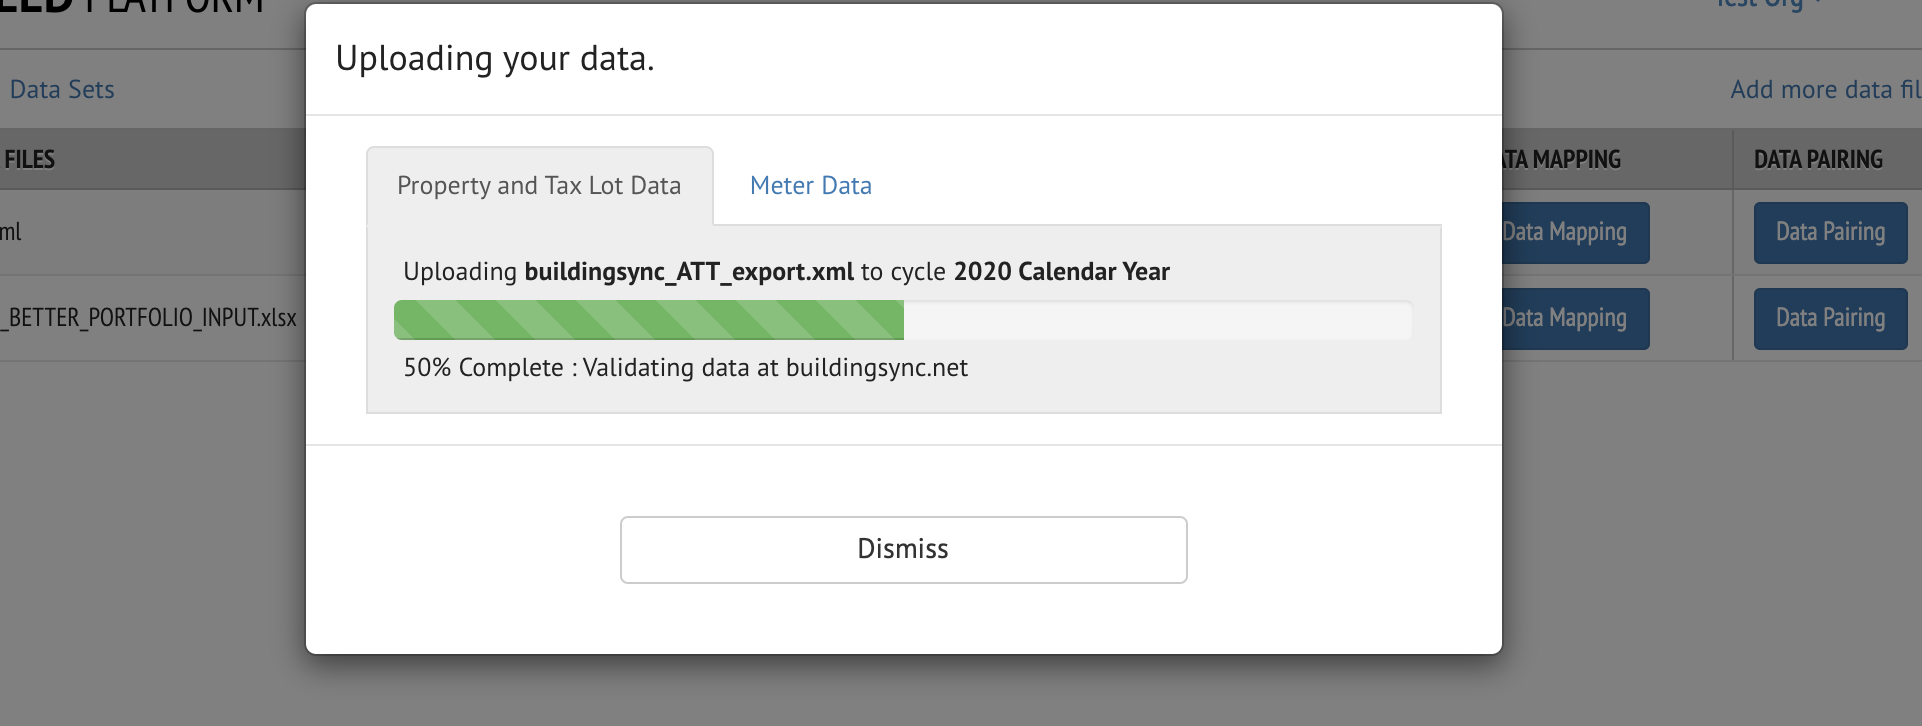This screenshot has height=726, width=1922.
Task: Click the Data Sets link
Action: (62, 89)
